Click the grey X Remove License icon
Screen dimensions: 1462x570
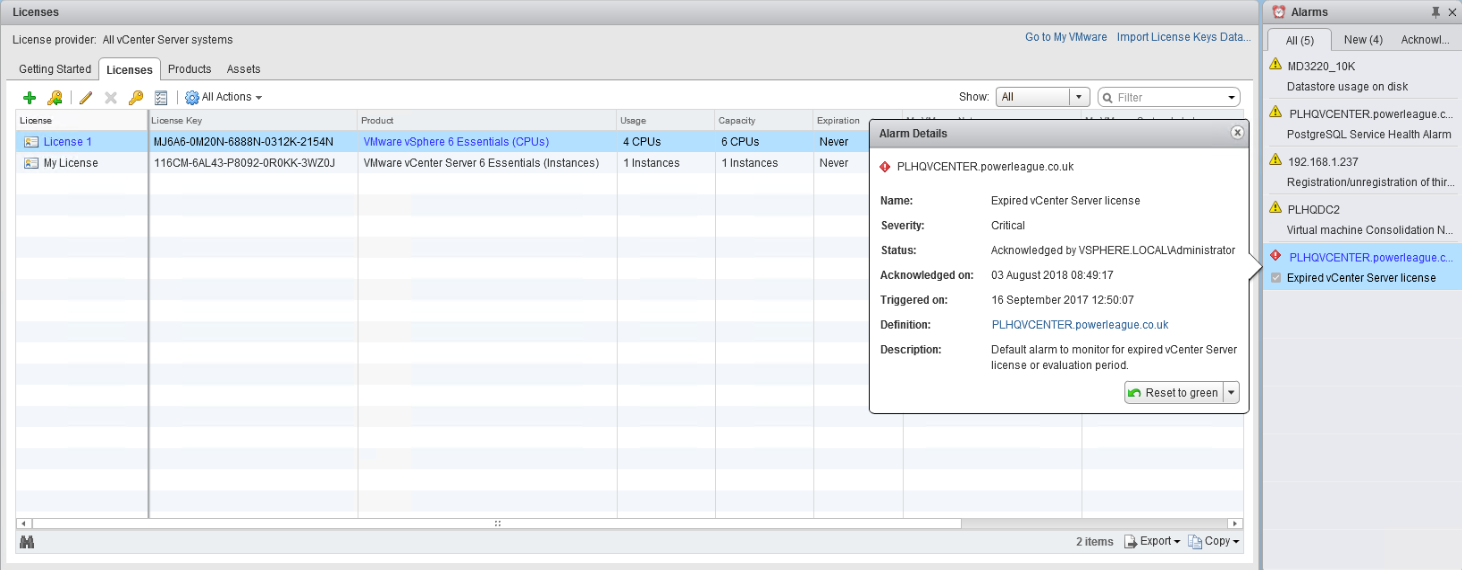click(111, 98)
